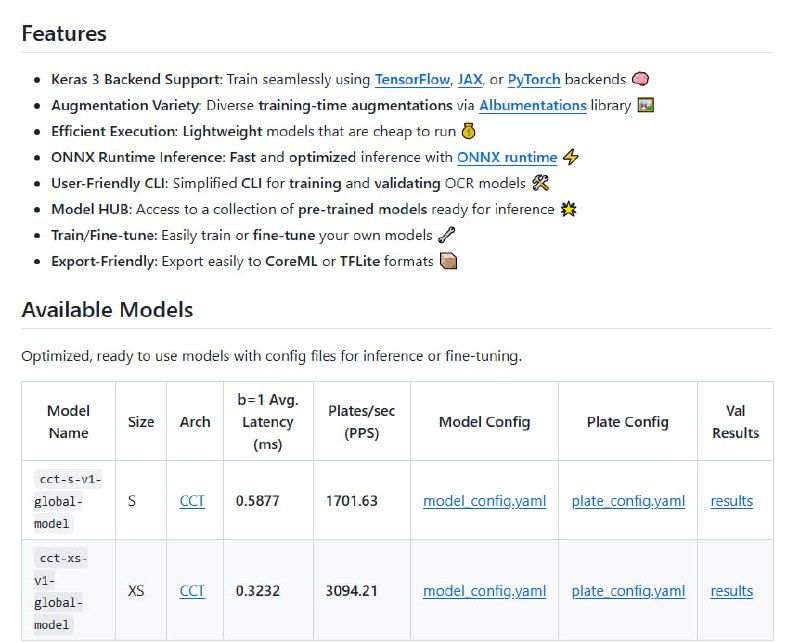Click the wrench emoji after fine-tune line

point(449,235)
